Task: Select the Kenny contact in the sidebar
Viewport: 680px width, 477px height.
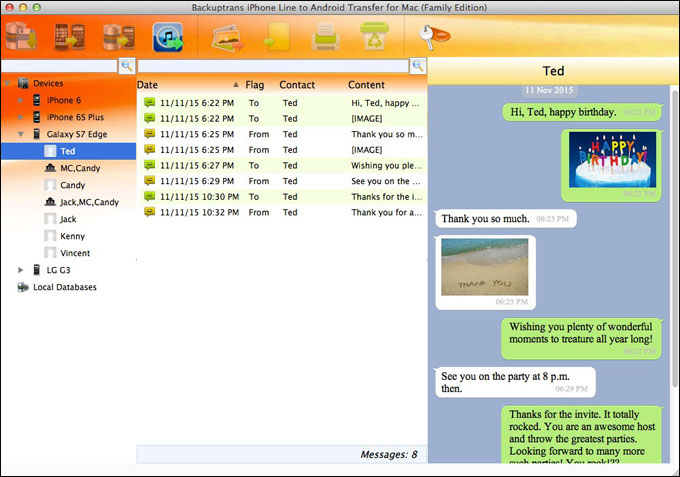Action: tap(72, 236)
